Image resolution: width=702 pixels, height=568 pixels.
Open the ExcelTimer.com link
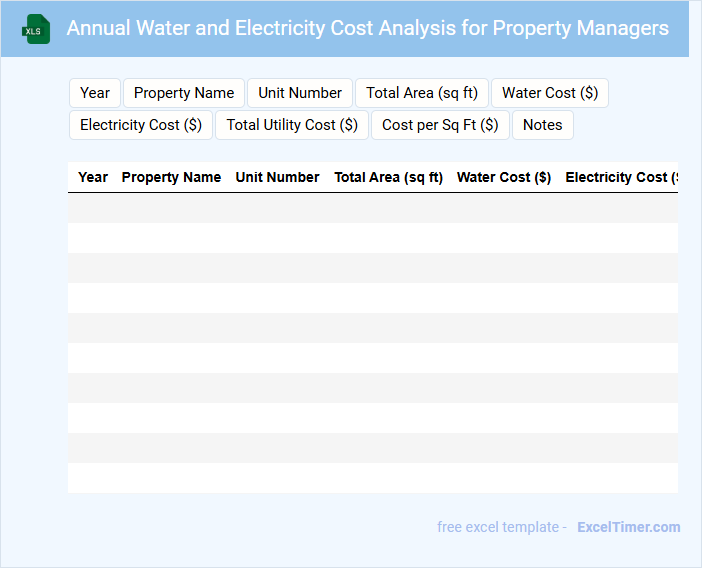click(x=628, y=527)
